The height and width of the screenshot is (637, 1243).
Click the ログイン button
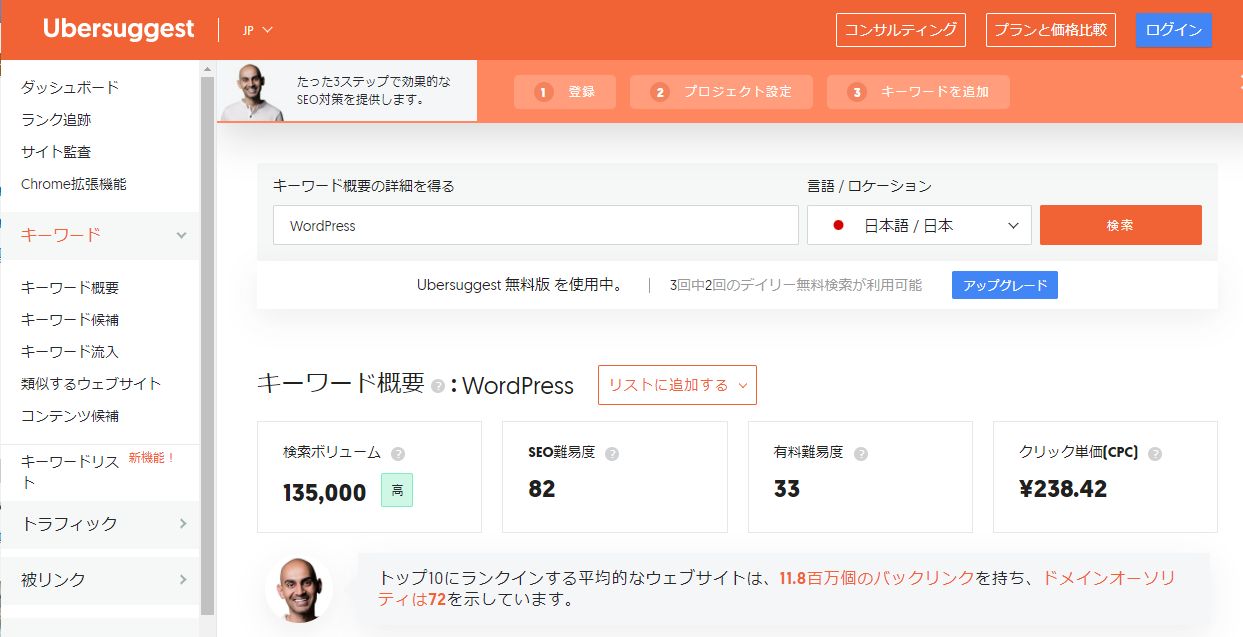pyautogui.click(x=1174, y=30)
